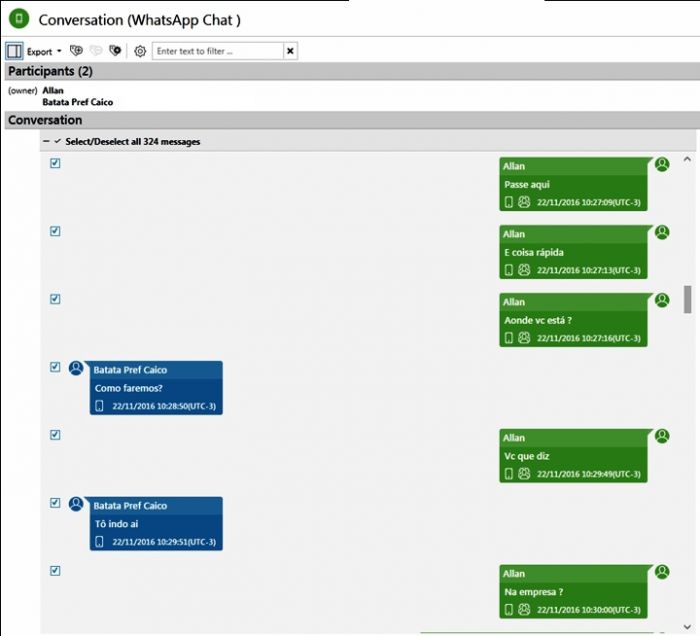The width and height of the screenshot is (700, 636).
Task: Click the conversation scrollbar thumb
Action: point(688,299)
